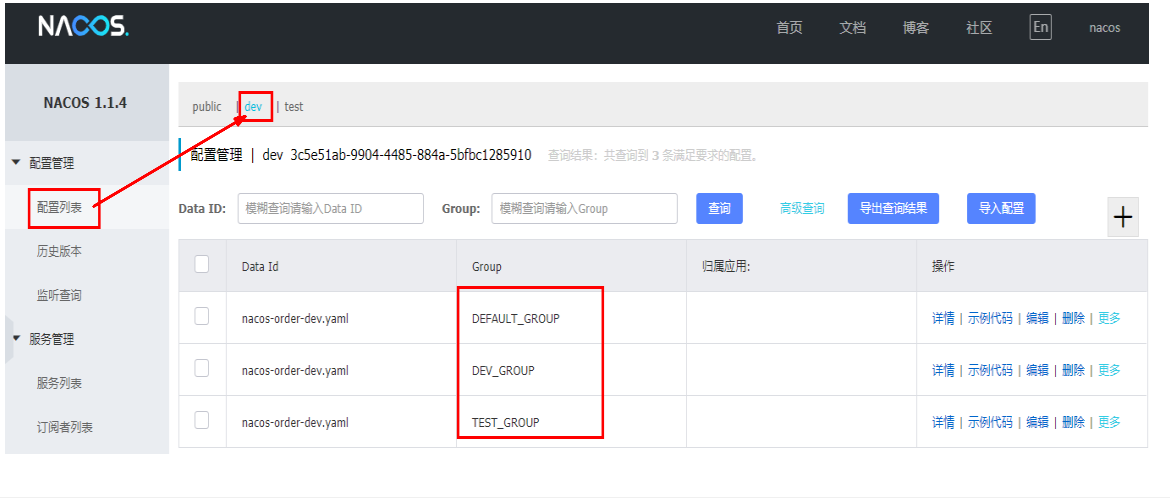Open 示例代码 for the TEST_GROUP row
1170x498 pixels.
[990, 423]
